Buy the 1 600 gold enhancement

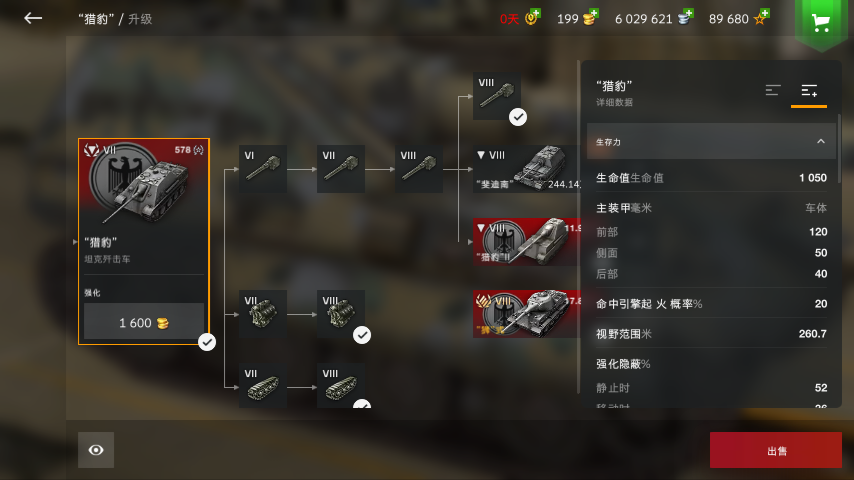click(144, 323)
